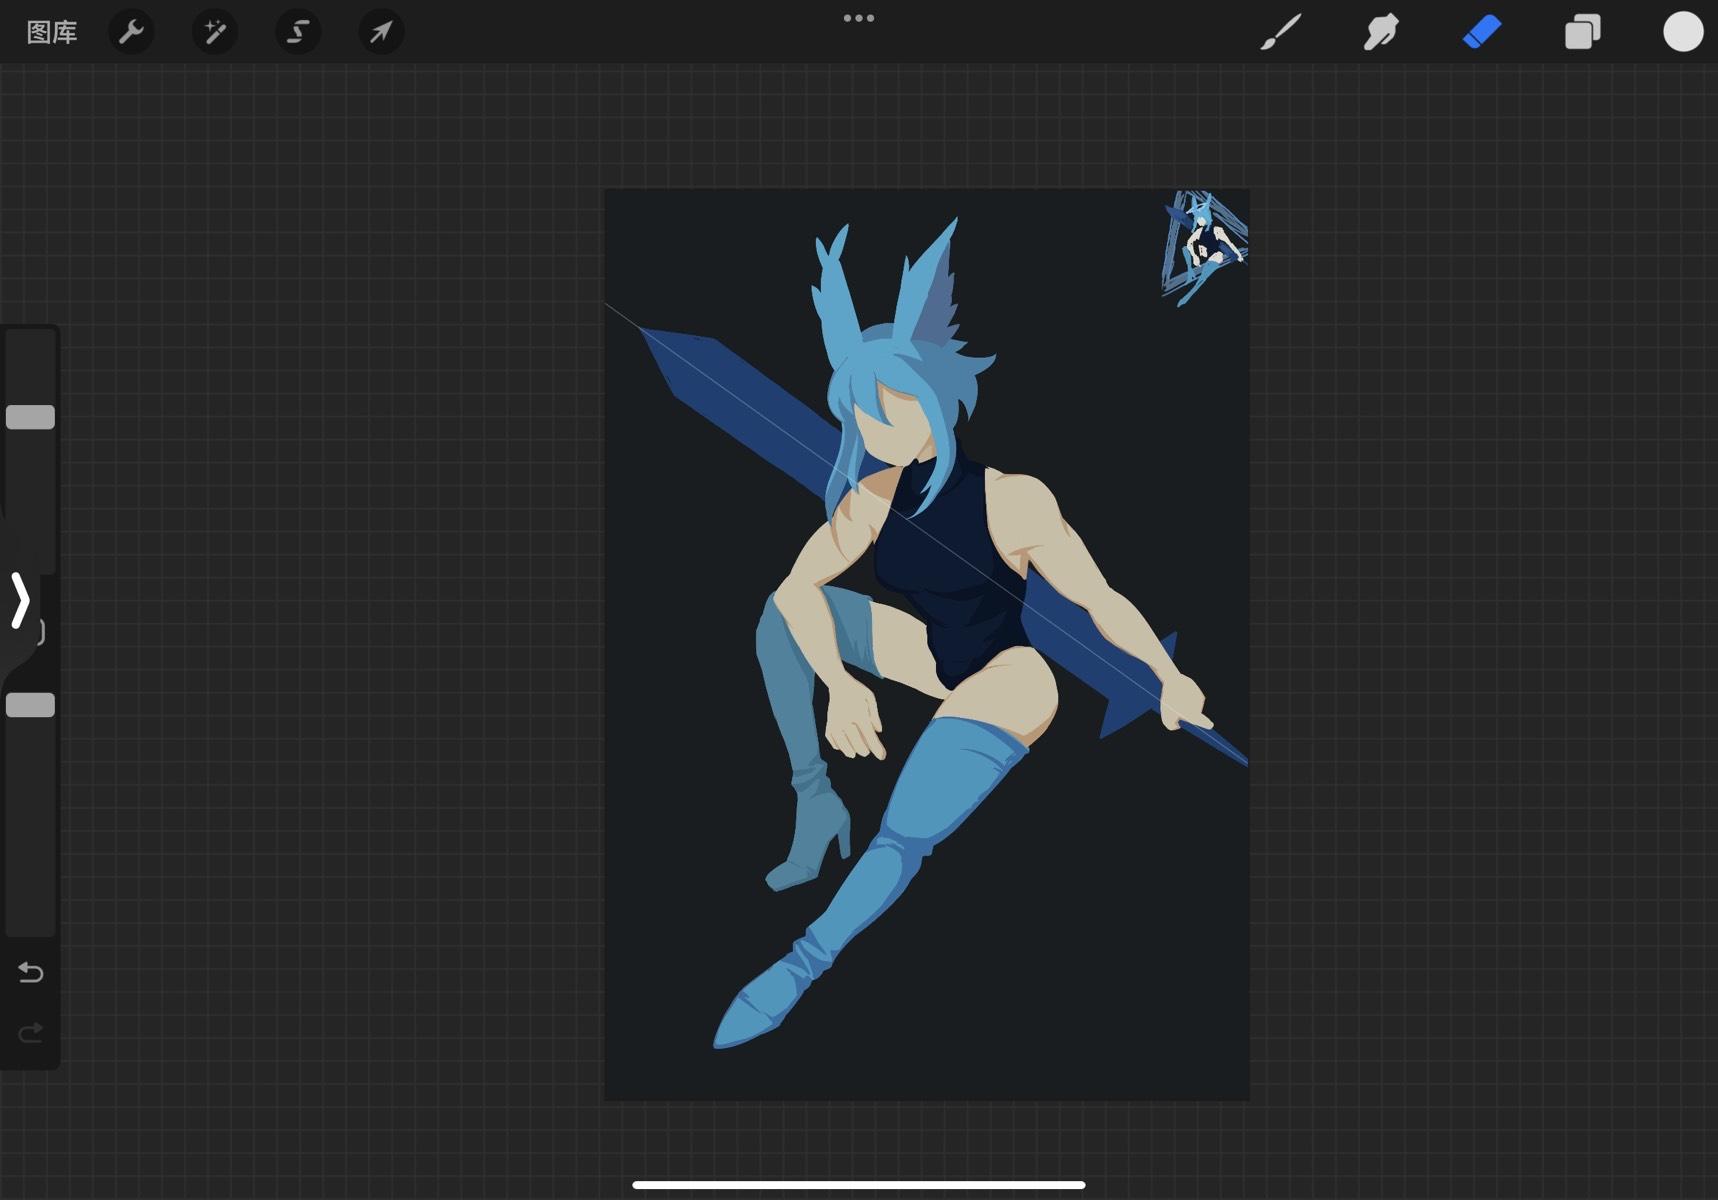
Task: Click the reference thumbnail in canvas corner
Action: [1204, 247]
